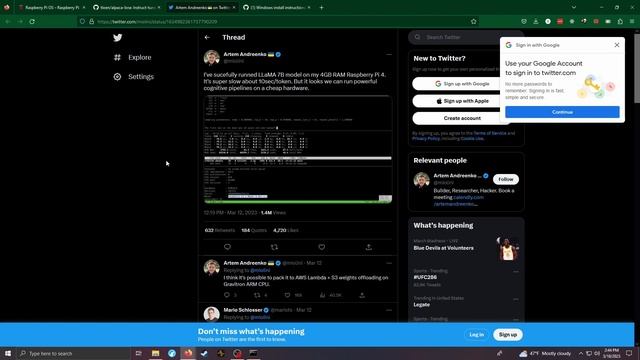Open the browser downloads icon
Screen dimensions: 640x360
tap(536, 21)
